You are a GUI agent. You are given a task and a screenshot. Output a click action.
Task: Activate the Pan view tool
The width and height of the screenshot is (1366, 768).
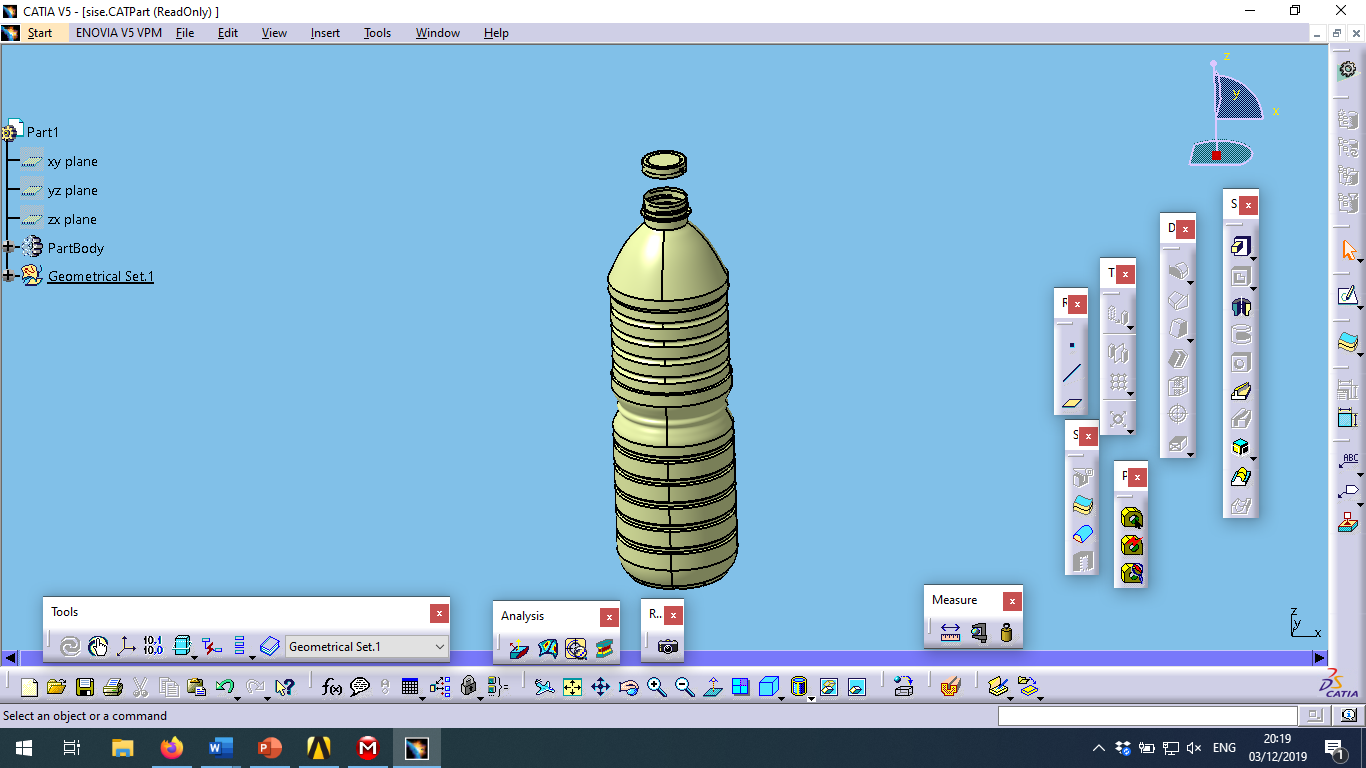pos(600,687)
